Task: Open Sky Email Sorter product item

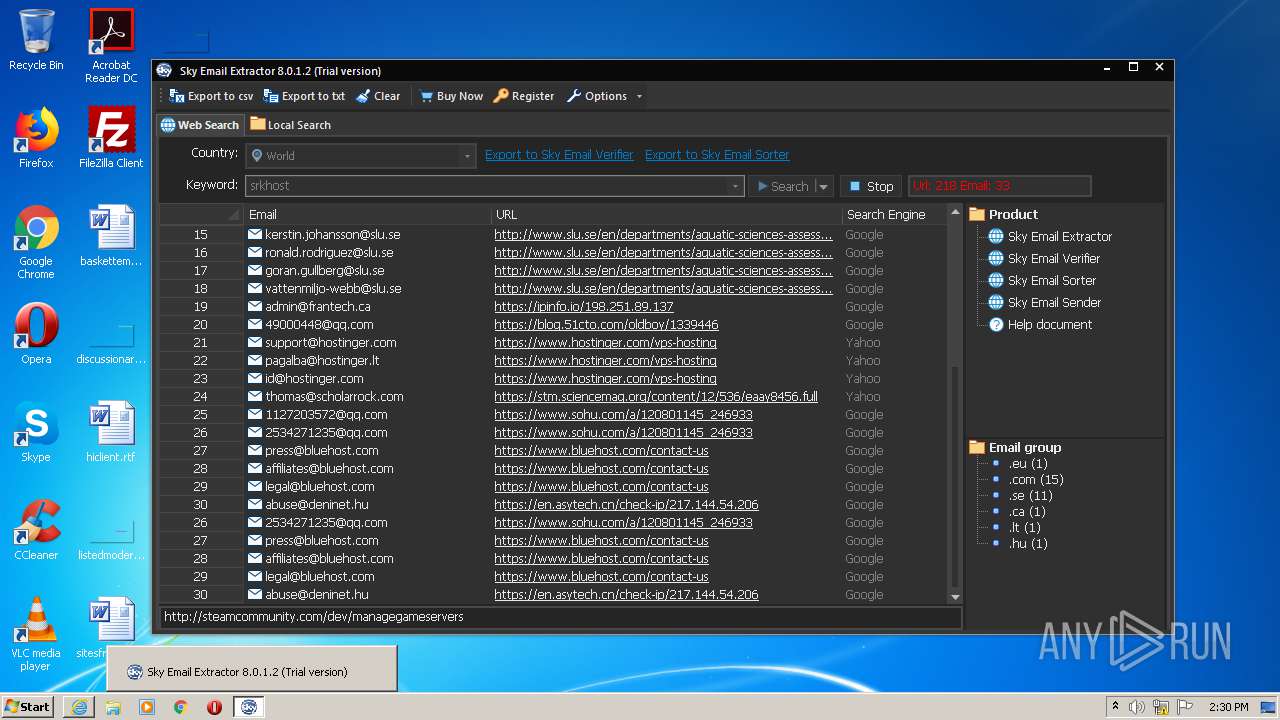Action: 1042,281
